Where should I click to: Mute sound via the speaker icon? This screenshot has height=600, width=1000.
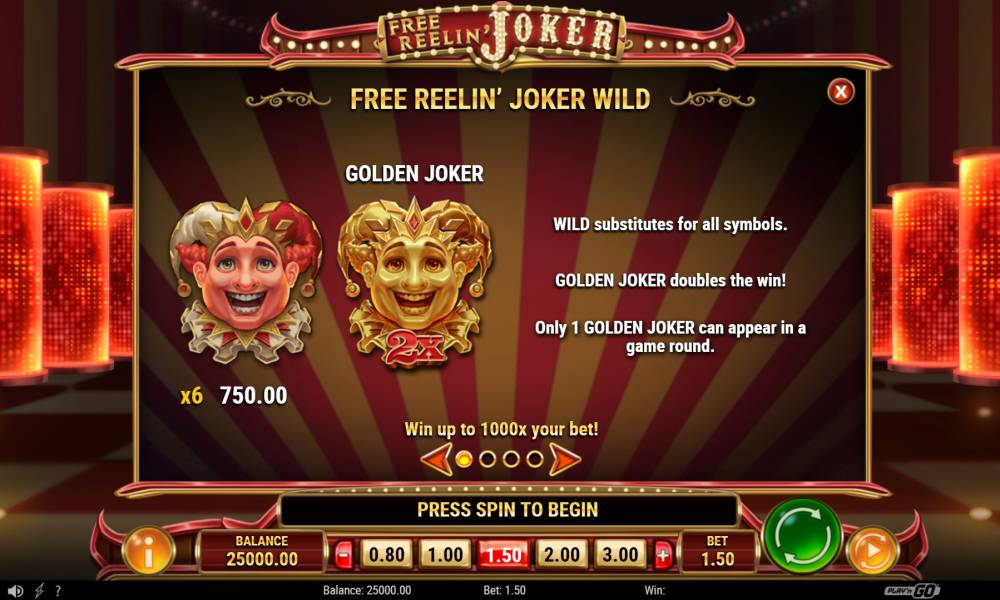(15, 590)
